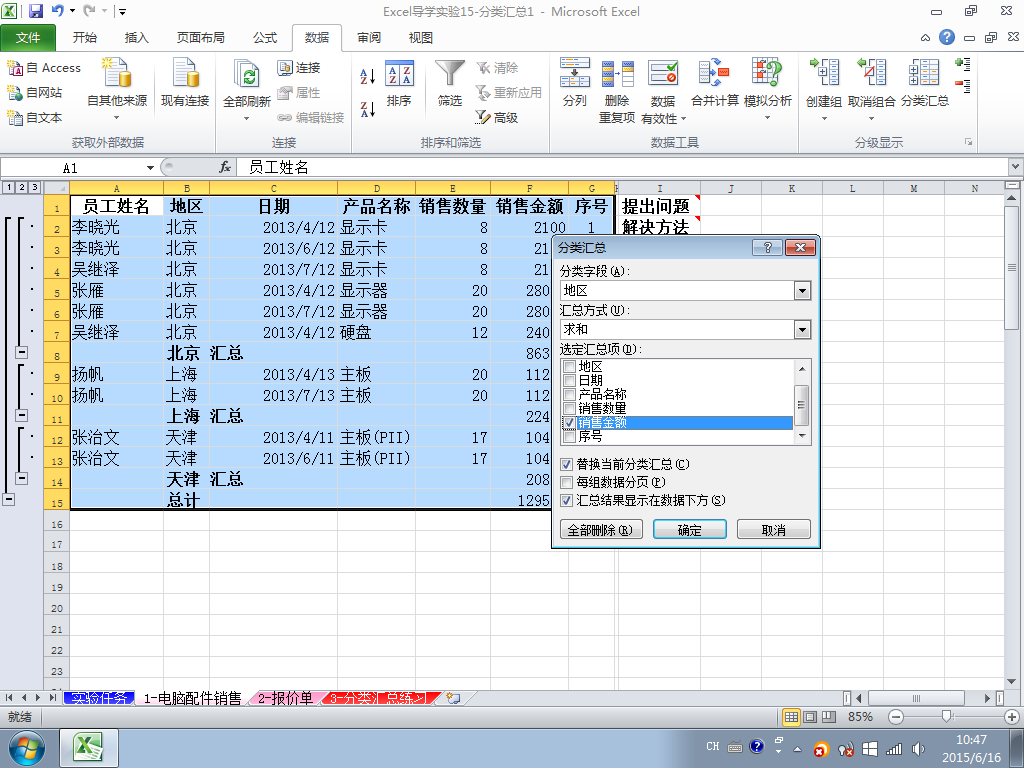Open the Name Box dropdown arrow
The width and height of the screenshot is (1024, 768).
coord(150,168)
